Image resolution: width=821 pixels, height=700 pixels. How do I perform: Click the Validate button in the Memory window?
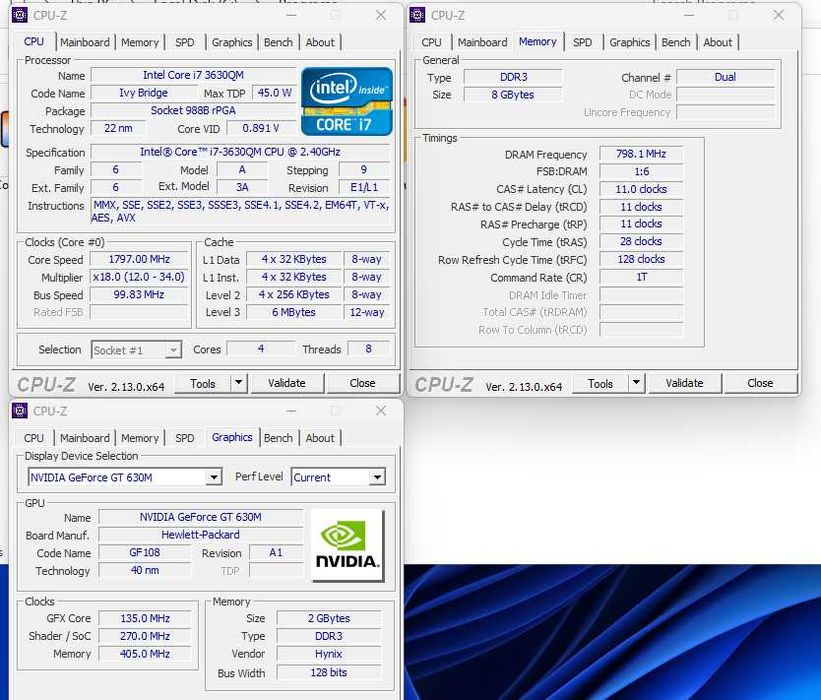tap(684, 384)
